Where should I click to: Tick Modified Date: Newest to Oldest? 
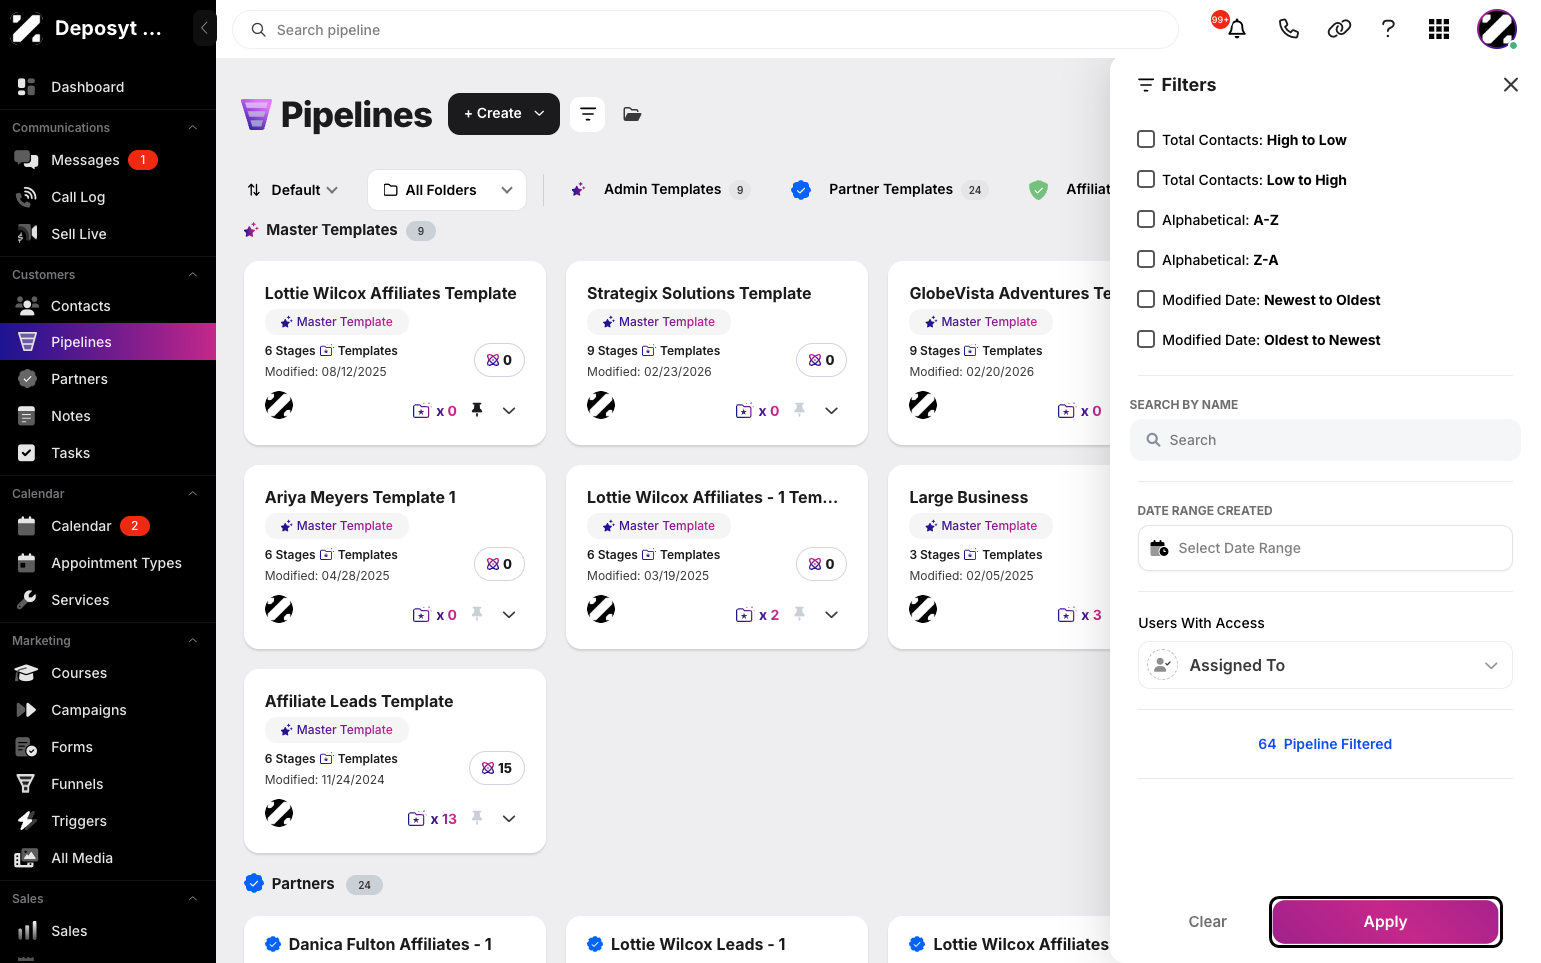point(1146,299)
